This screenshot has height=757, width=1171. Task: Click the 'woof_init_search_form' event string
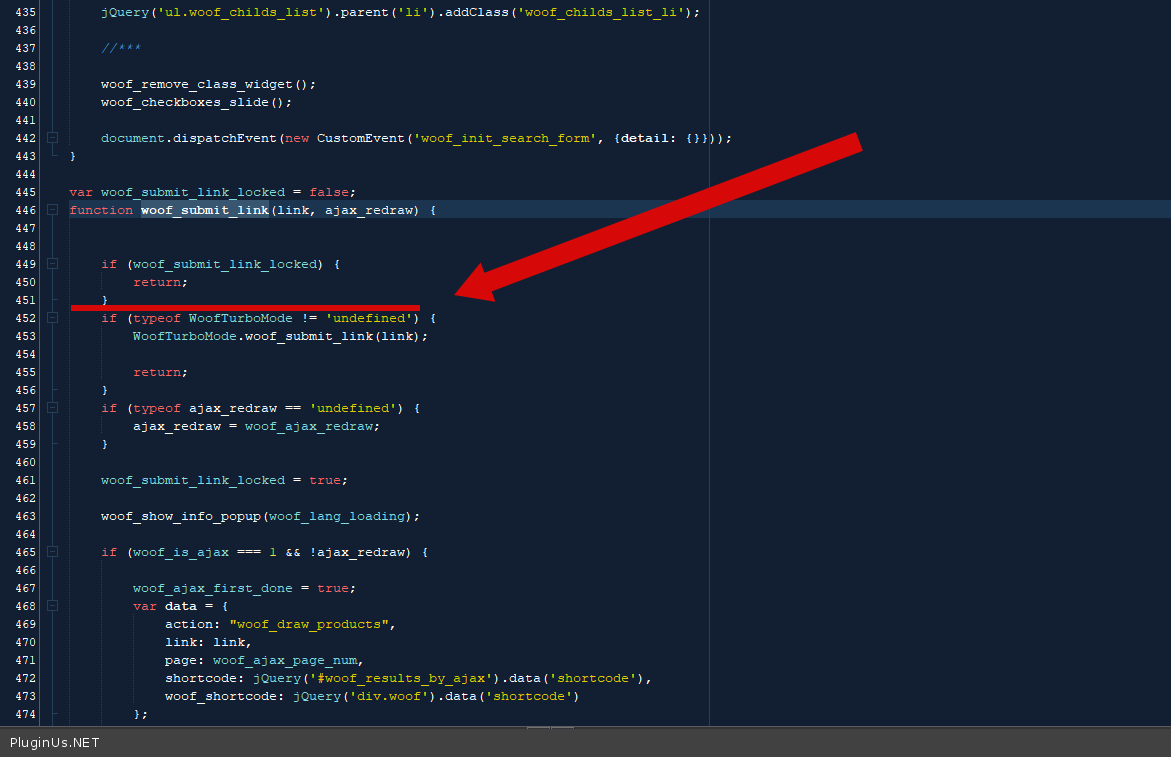(504, 138)
